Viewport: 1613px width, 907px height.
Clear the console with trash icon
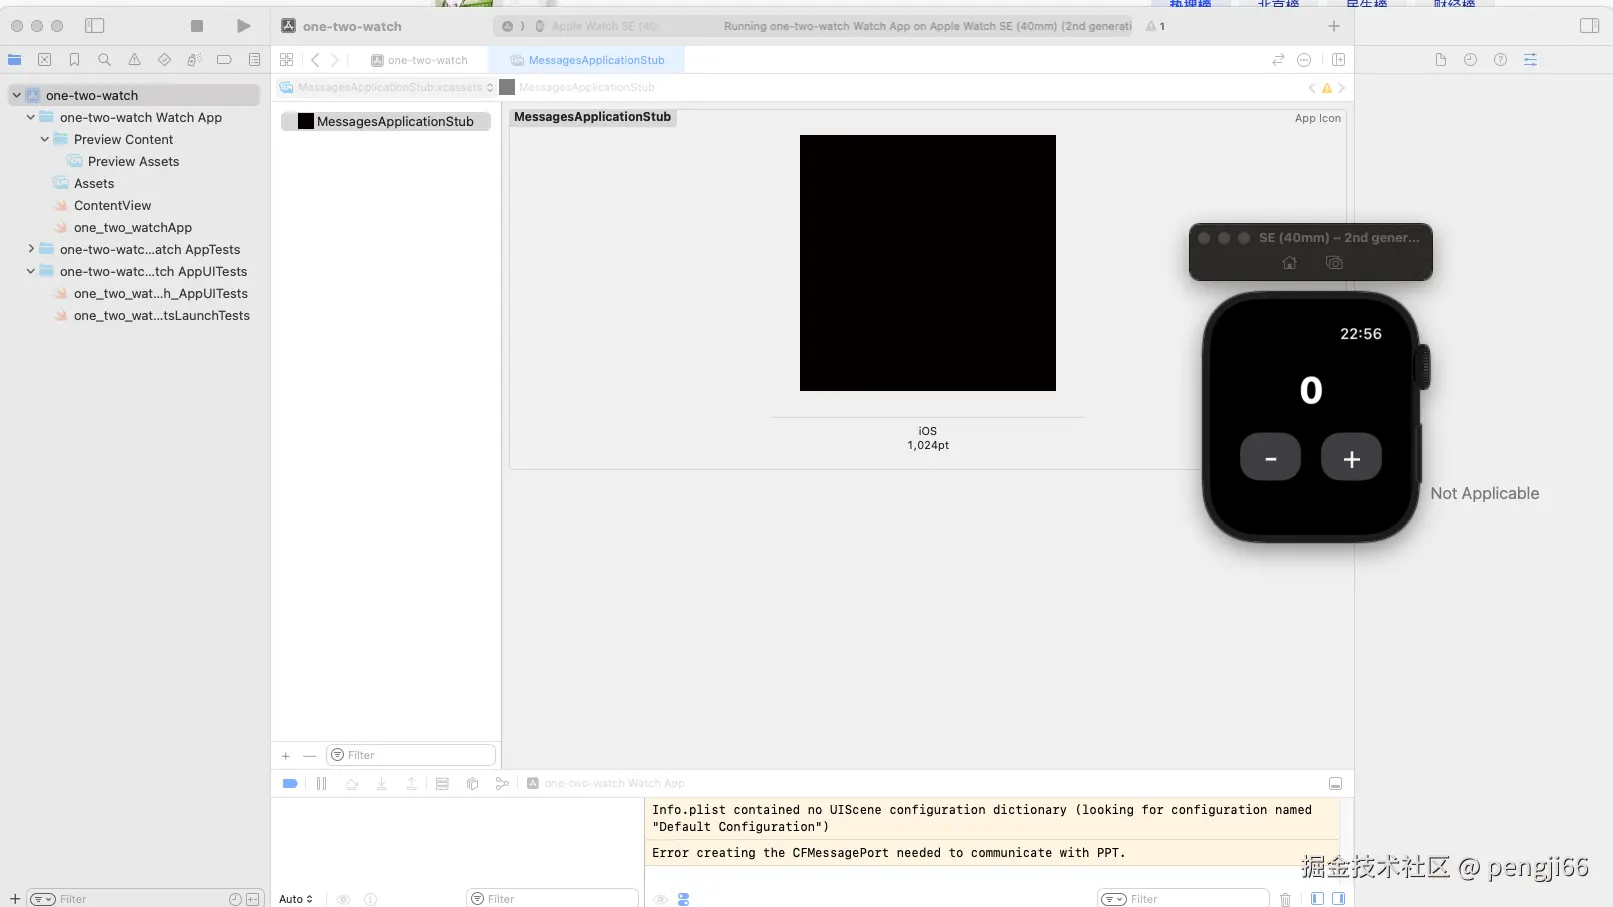1286,899
